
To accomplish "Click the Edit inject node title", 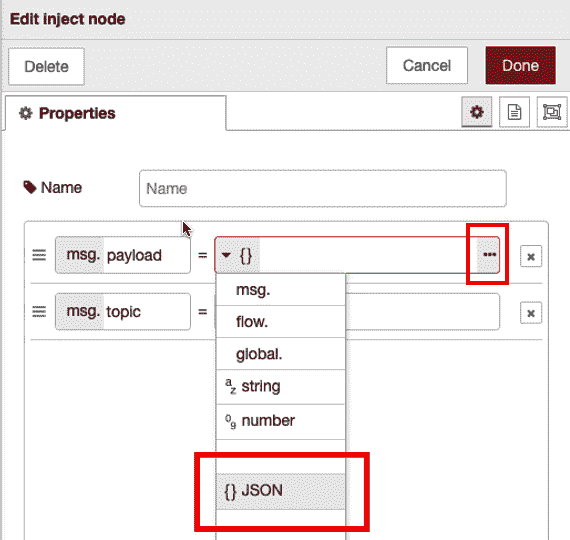I will coord(68,19).
